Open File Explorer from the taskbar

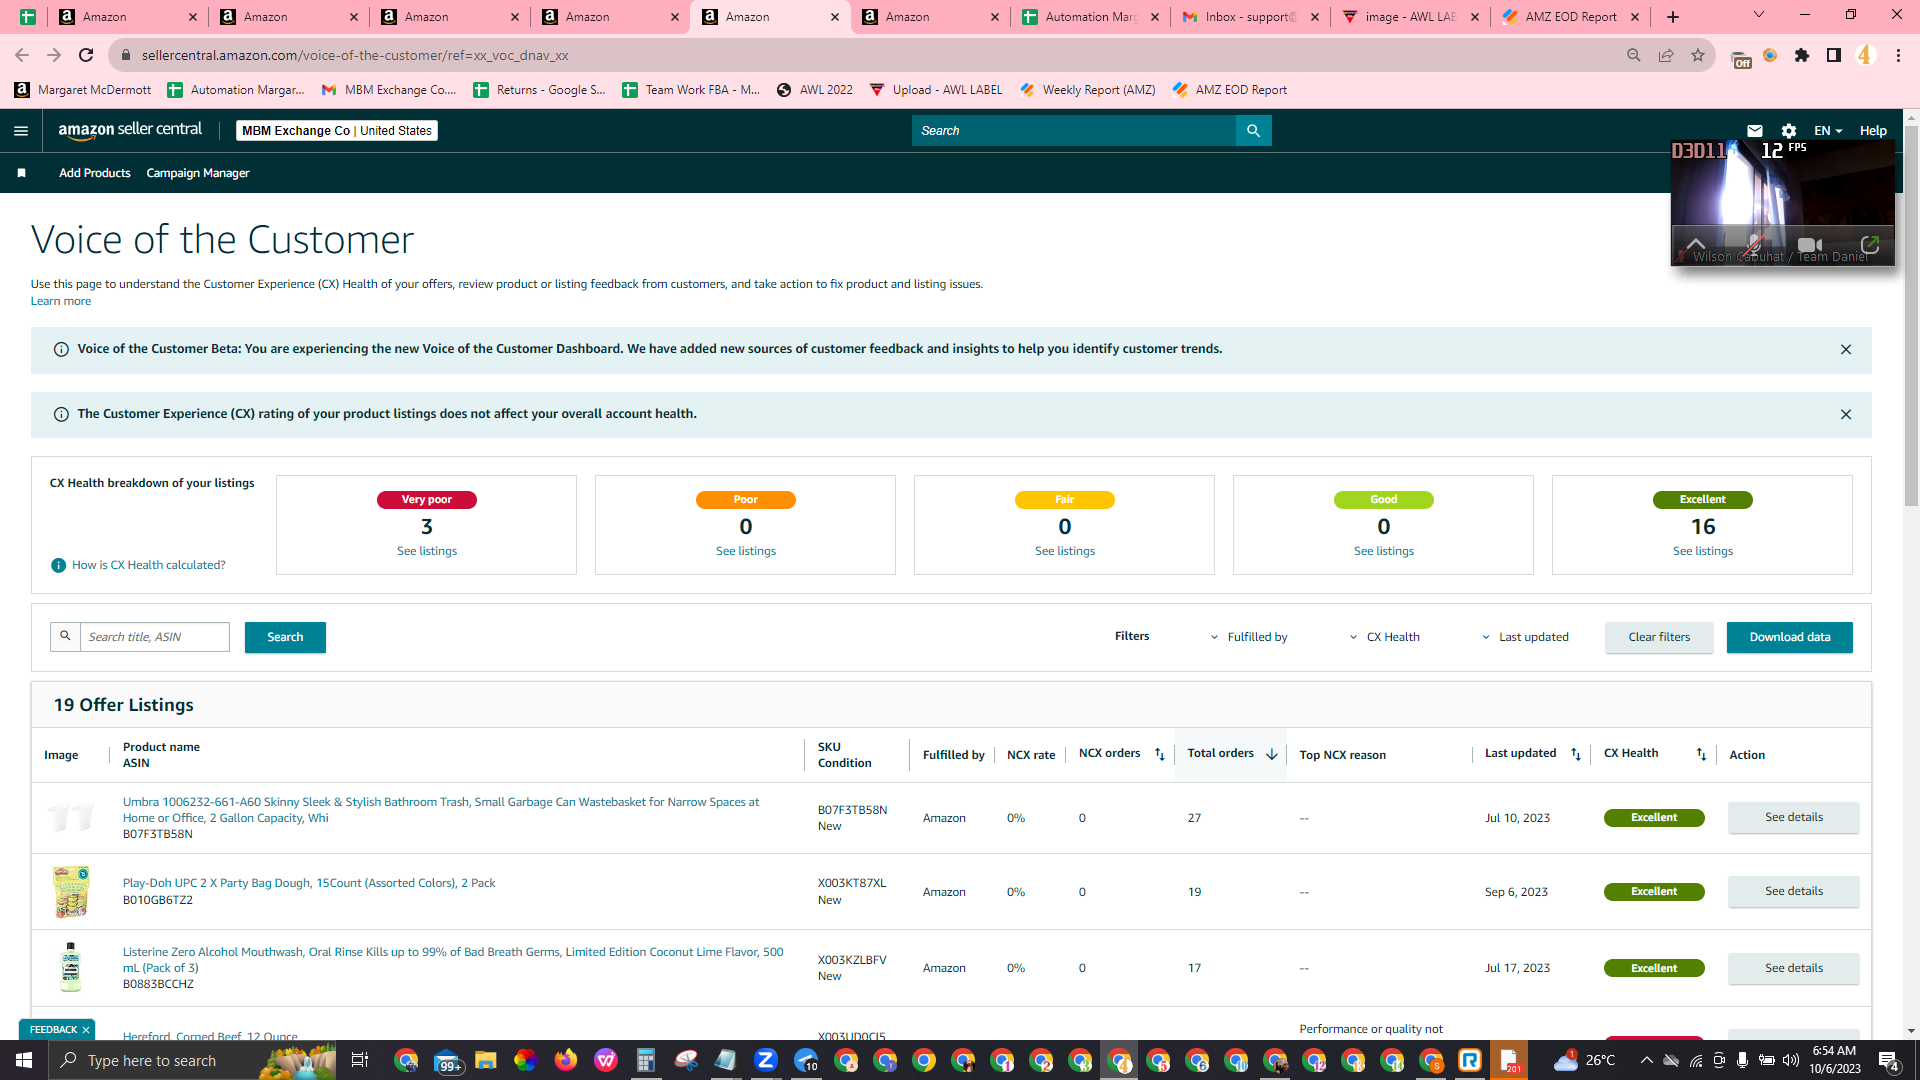point(486,1060)
